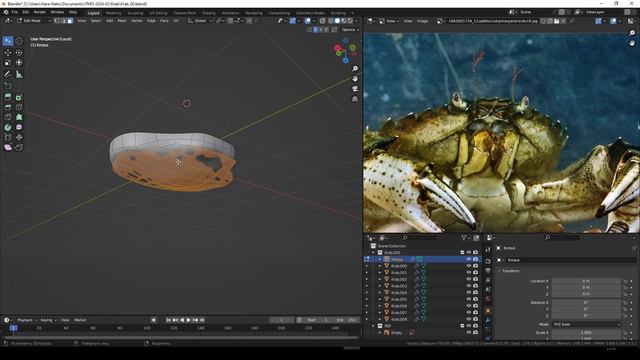Select the Add Cube tool

[x=8, y=86]
